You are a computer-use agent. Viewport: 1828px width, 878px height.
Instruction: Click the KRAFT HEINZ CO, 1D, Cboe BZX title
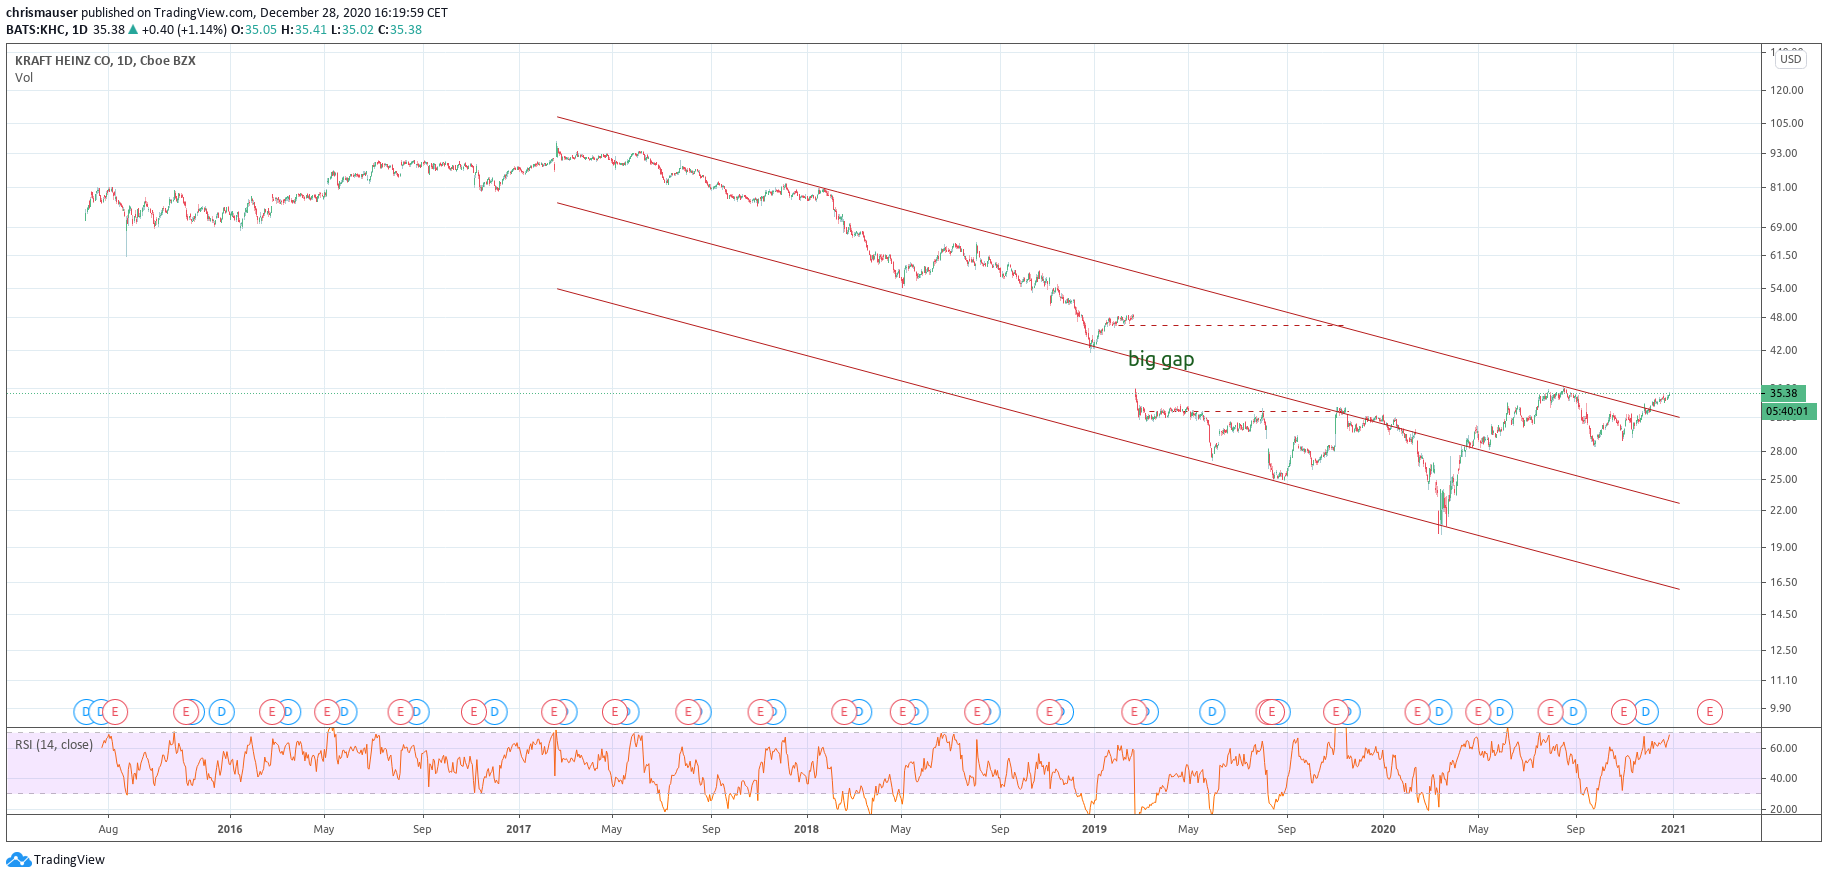[x=105, y=61]
